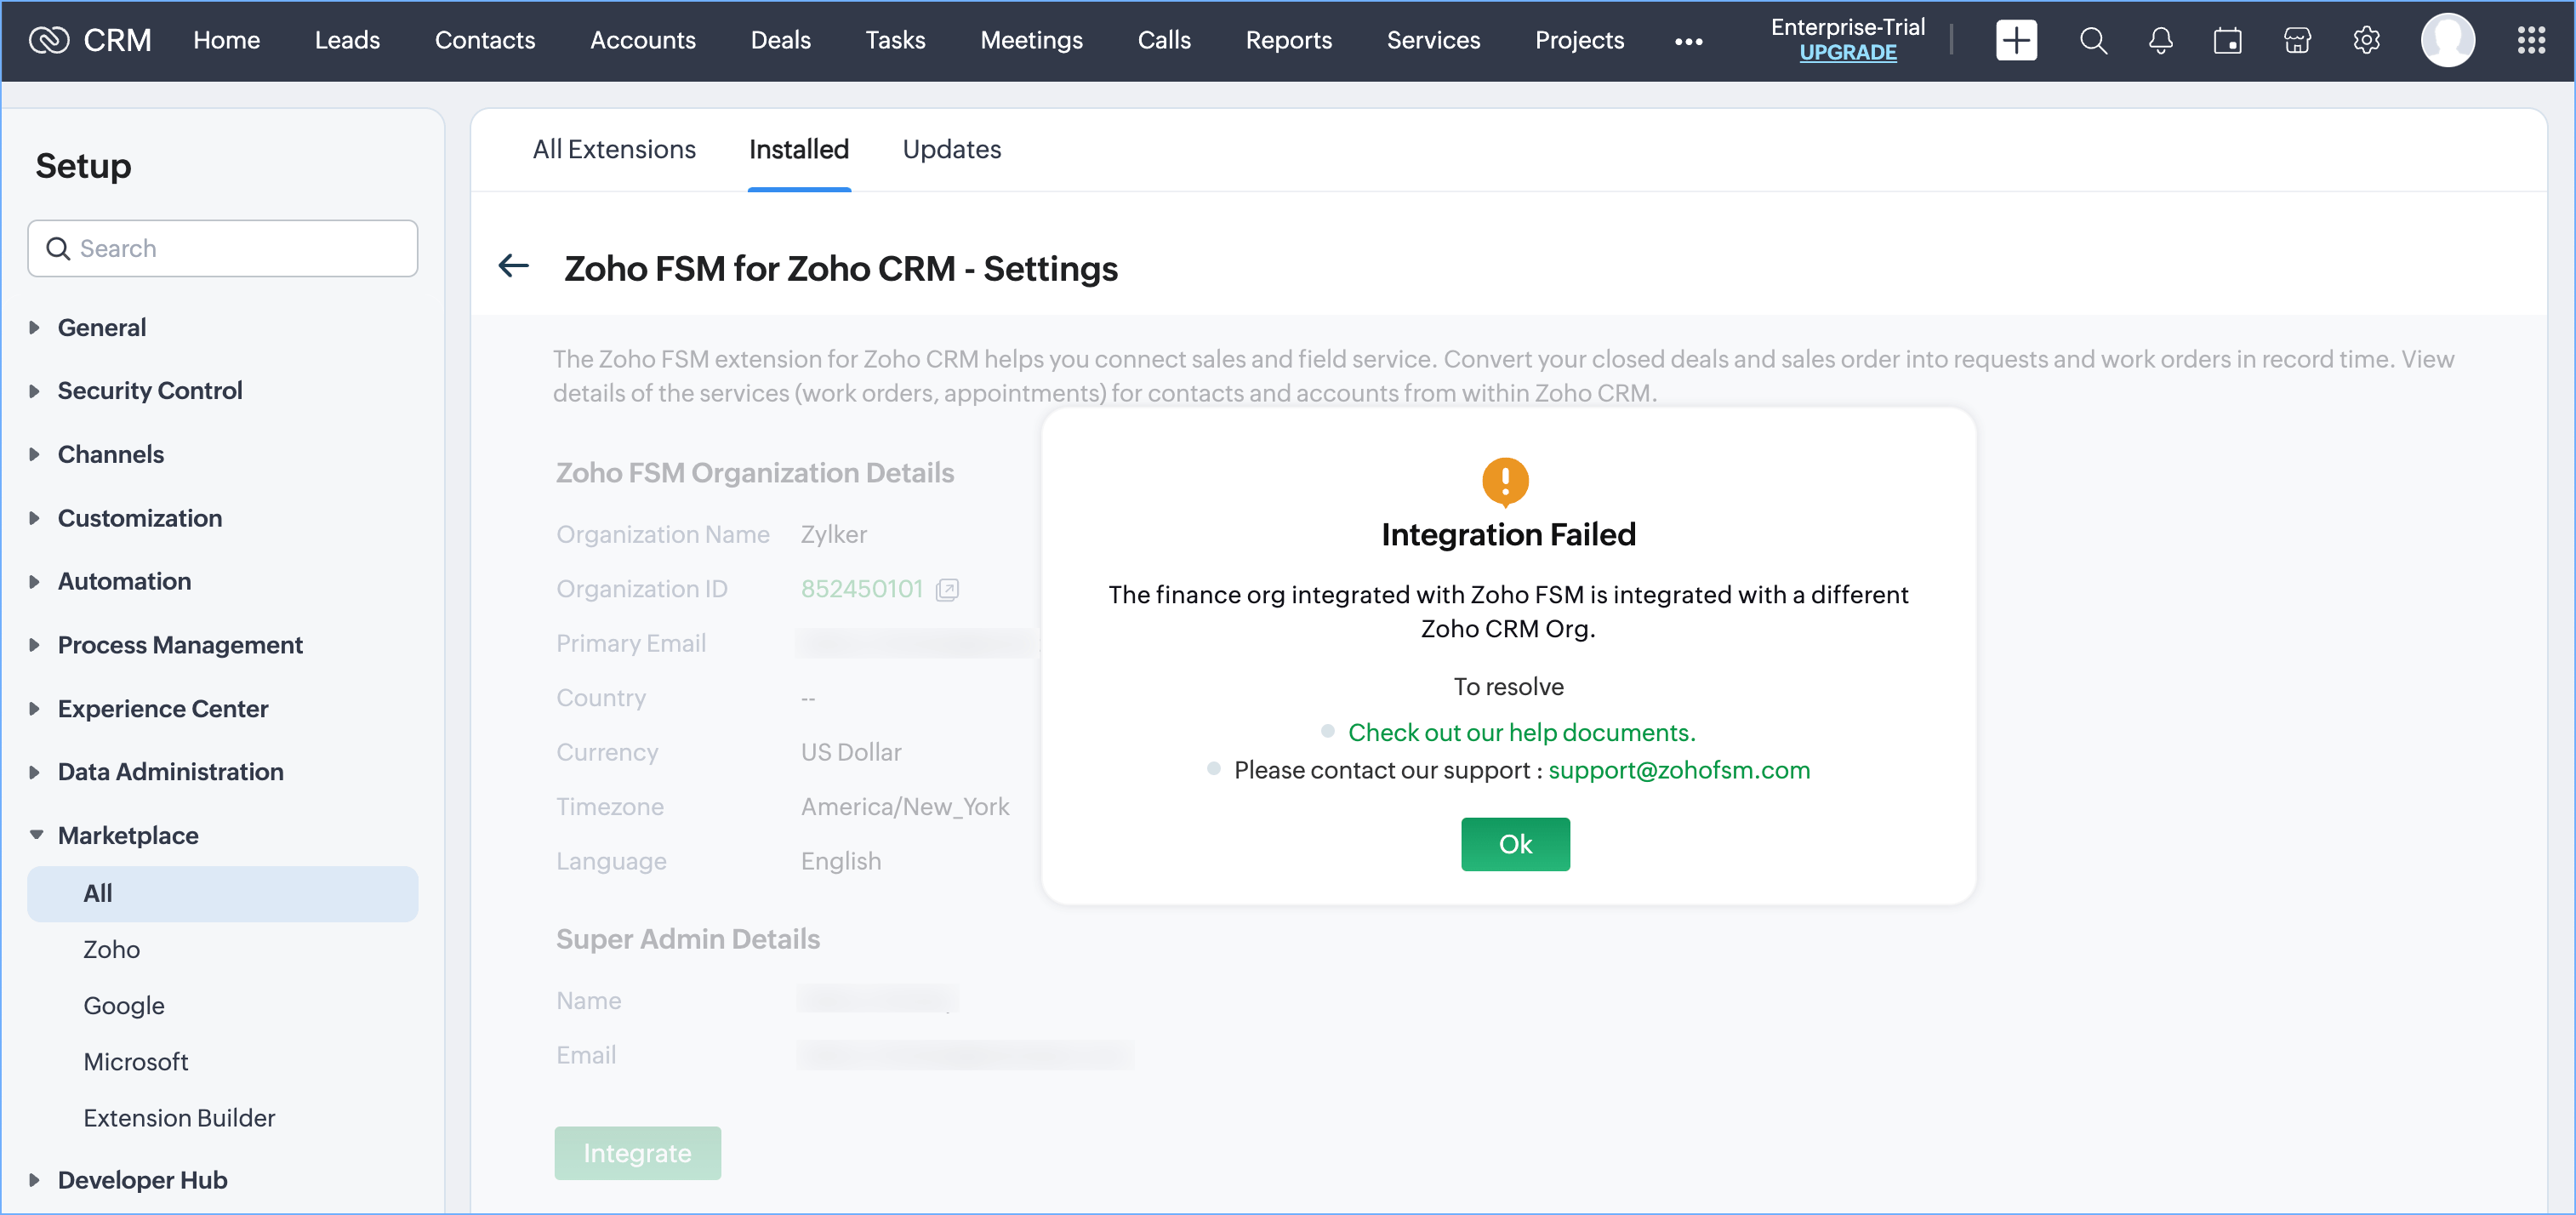2576x1215 pixels.
Task: Expand the General section
Action: 101,327
